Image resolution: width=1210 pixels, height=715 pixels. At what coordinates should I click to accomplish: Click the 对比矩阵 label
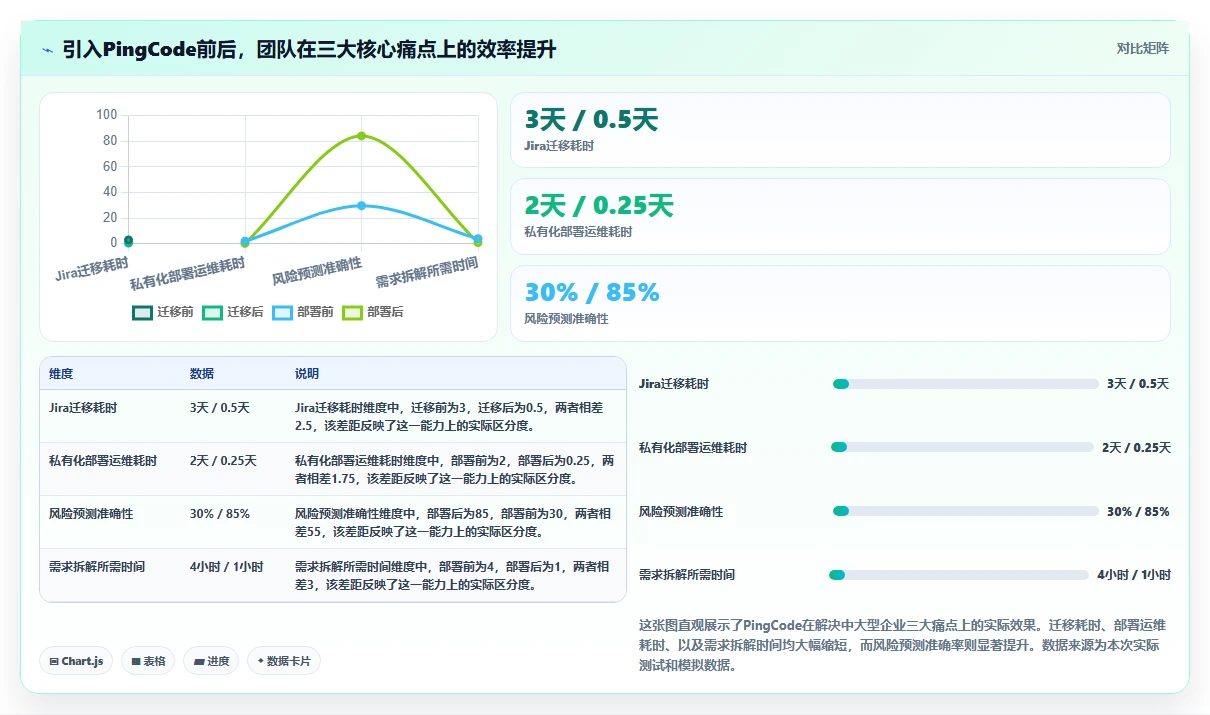pos(1143,48)
